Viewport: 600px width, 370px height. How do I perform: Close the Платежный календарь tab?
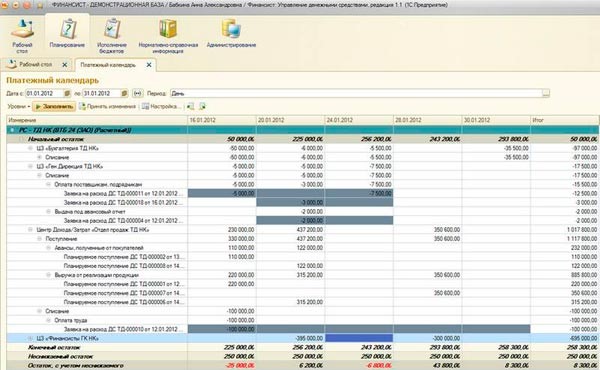[x=149, y=65]
